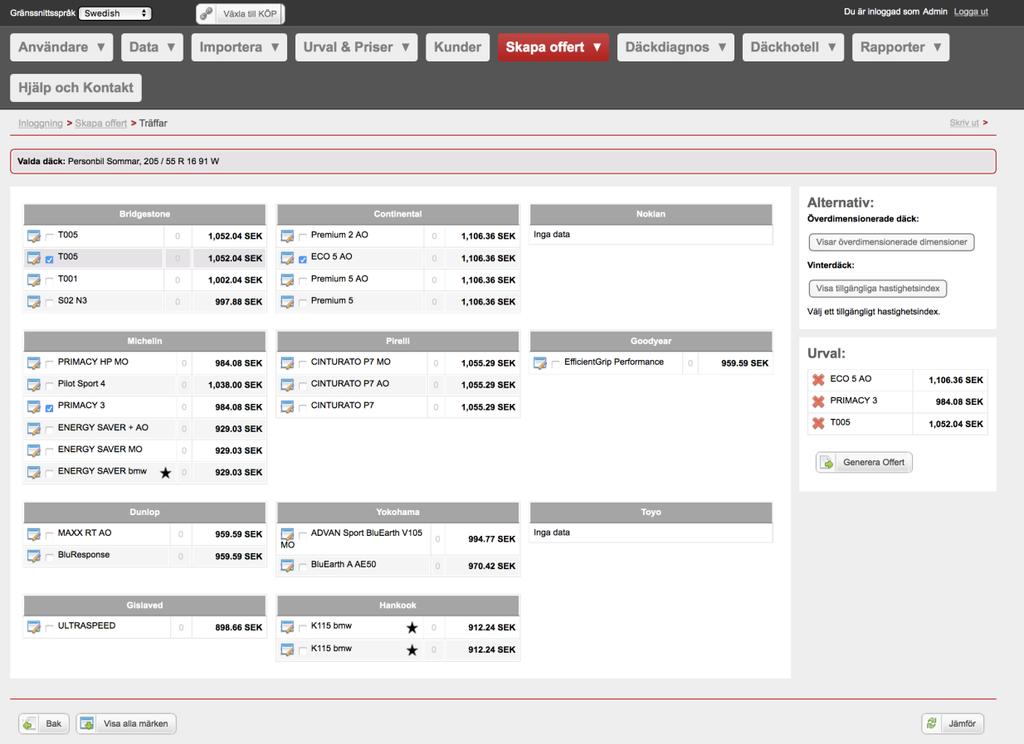1024x744 pixels.
Task: Select the 1,038.00 SEK price text
Action: 235,385
